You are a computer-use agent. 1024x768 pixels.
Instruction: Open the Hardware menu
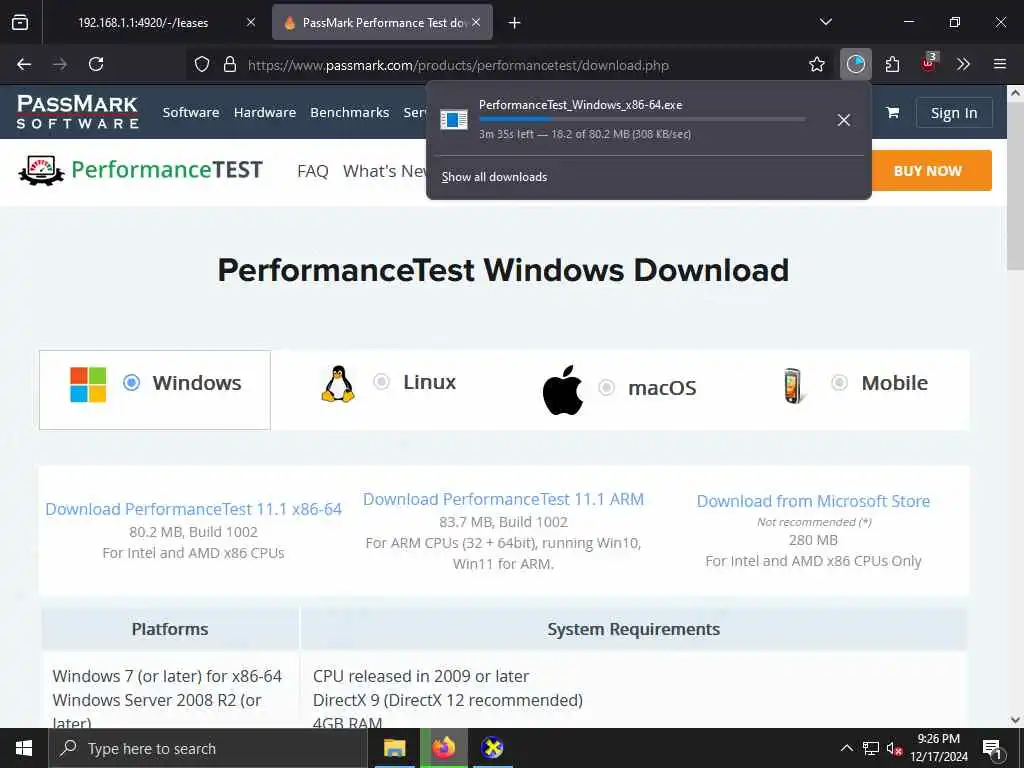tap(264, 112)
